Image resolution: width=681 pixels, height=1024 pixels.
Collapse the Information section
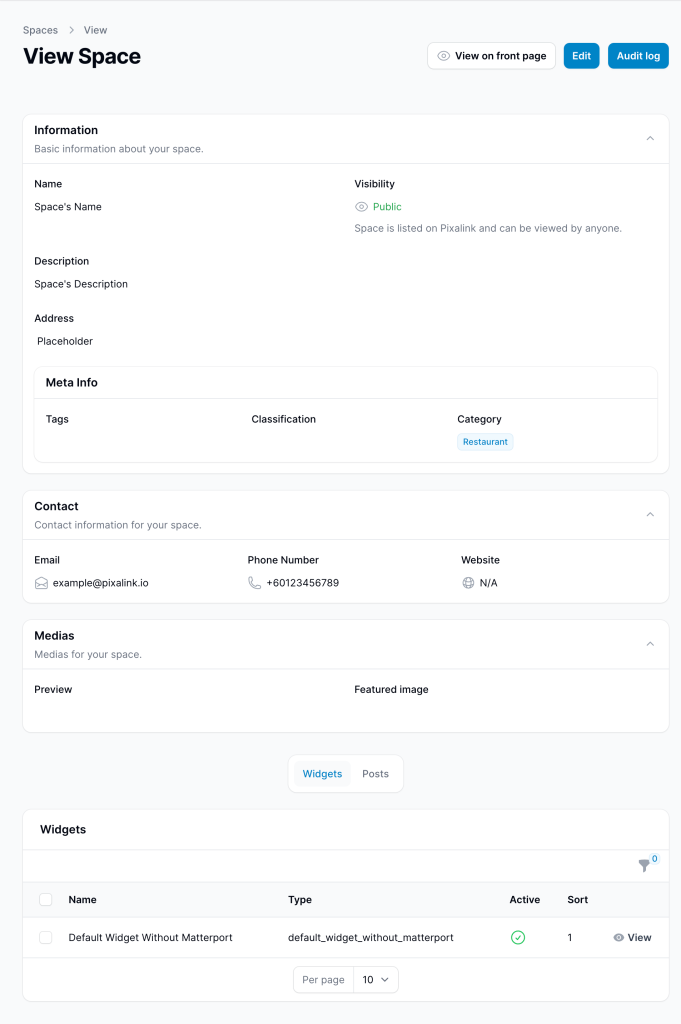pos(650,138)
